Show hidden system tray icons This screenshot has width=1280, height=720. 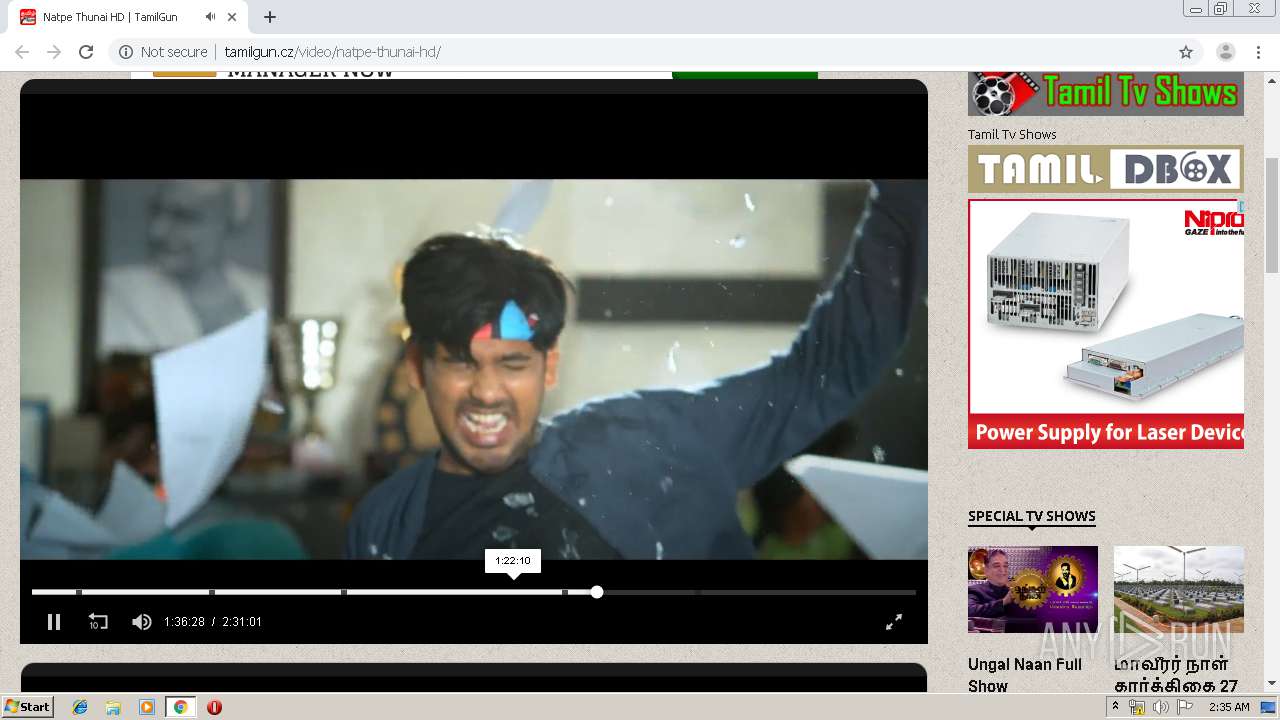coord(1116,707)
